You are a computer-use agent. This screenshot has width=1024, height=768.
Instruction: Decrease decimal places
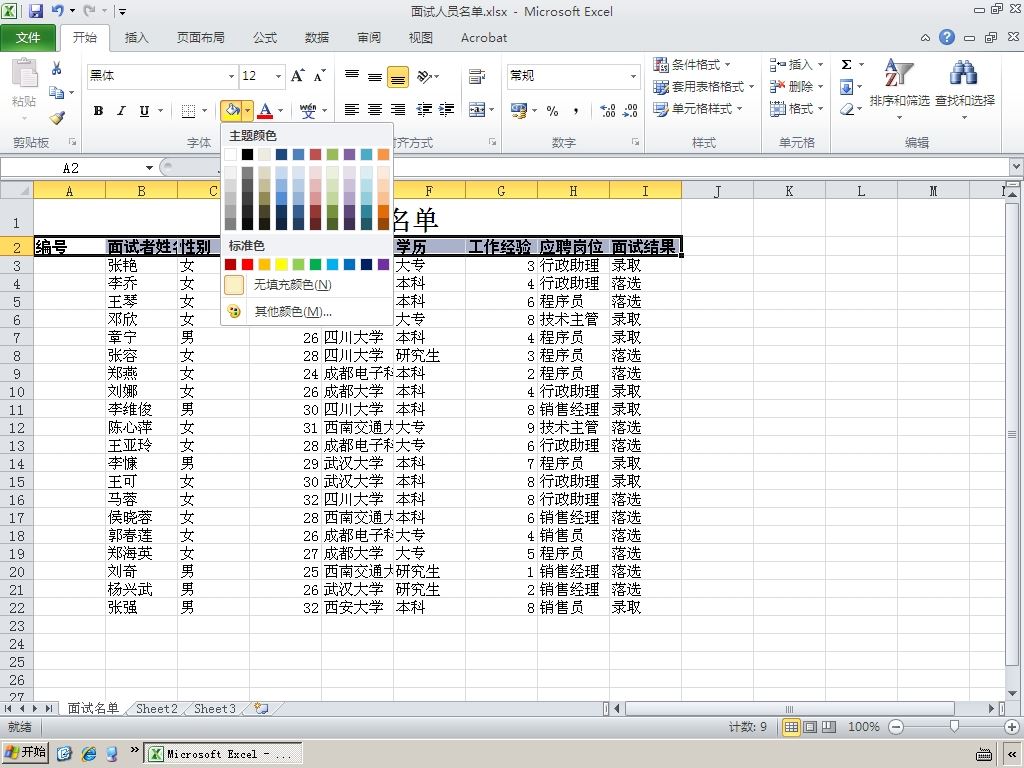(630, 110)
